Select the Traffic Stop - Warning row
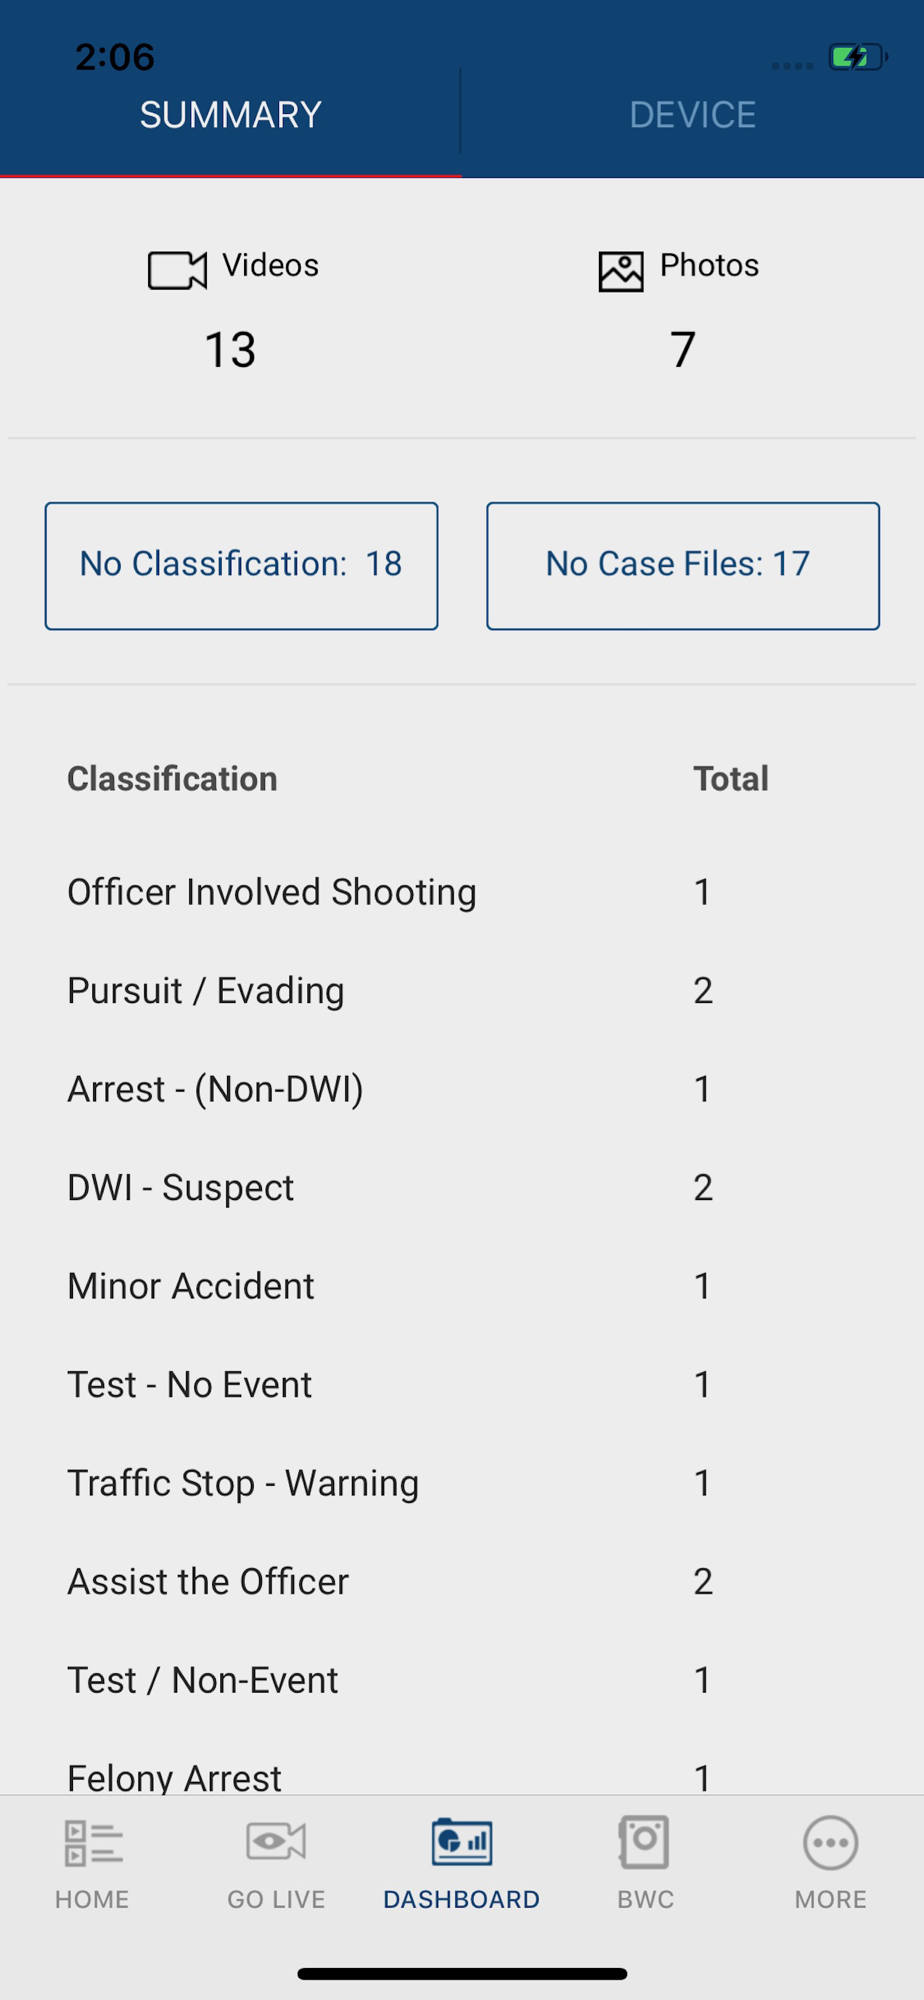 pos(462,1483)
